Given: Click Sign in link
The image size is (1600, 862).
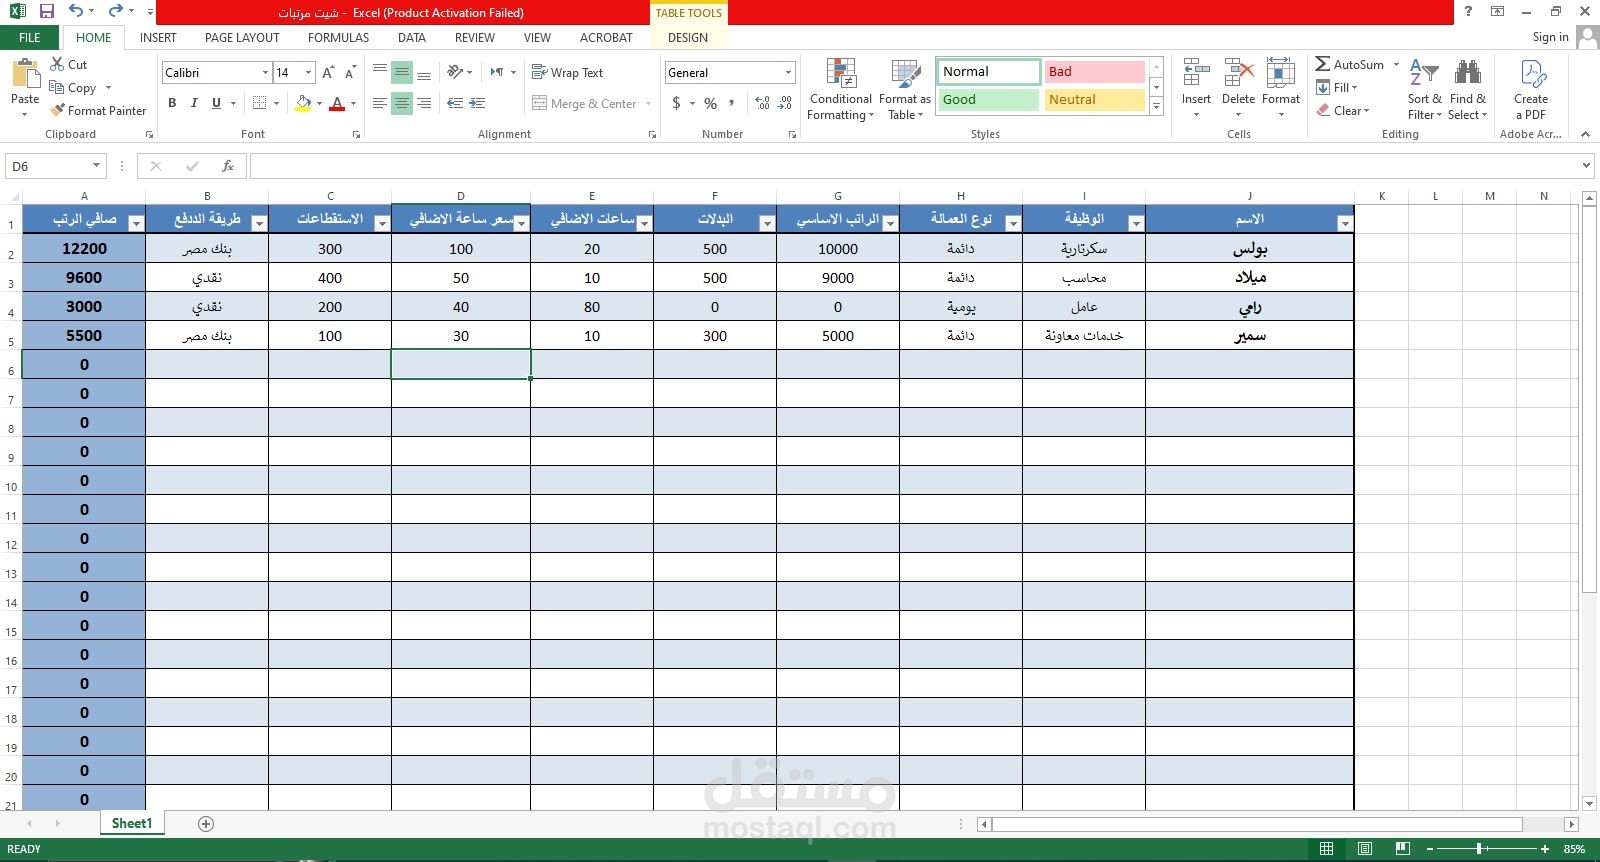Looking at the screenshot, I should click(x=1550, y=37).
